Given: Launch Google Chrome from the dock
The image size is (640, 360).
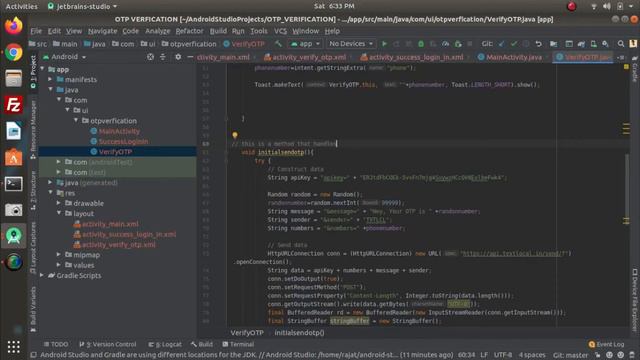Looking at the screenshot, I should [13, 52].
